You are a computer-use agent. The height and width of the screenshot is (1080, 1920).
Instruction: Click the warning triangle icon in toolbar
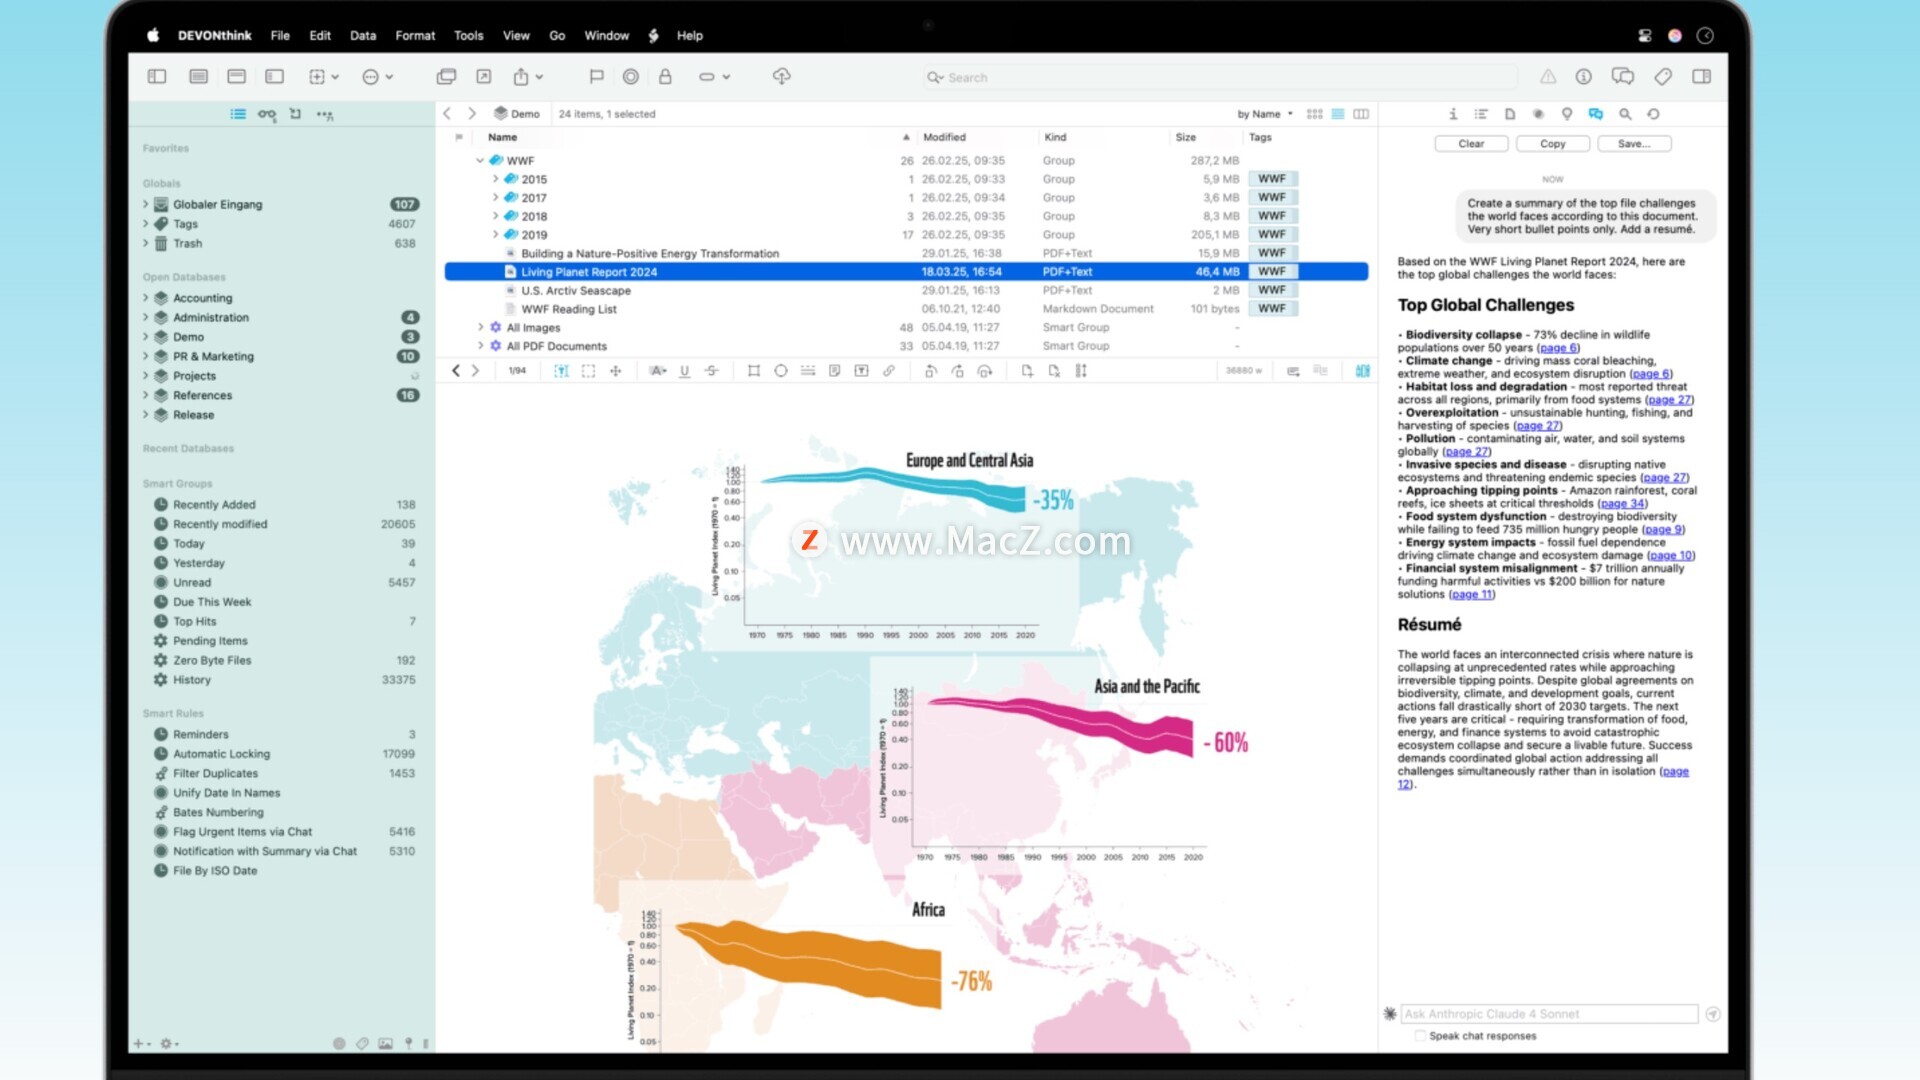pyautogui.click(x=1547, y=76)
